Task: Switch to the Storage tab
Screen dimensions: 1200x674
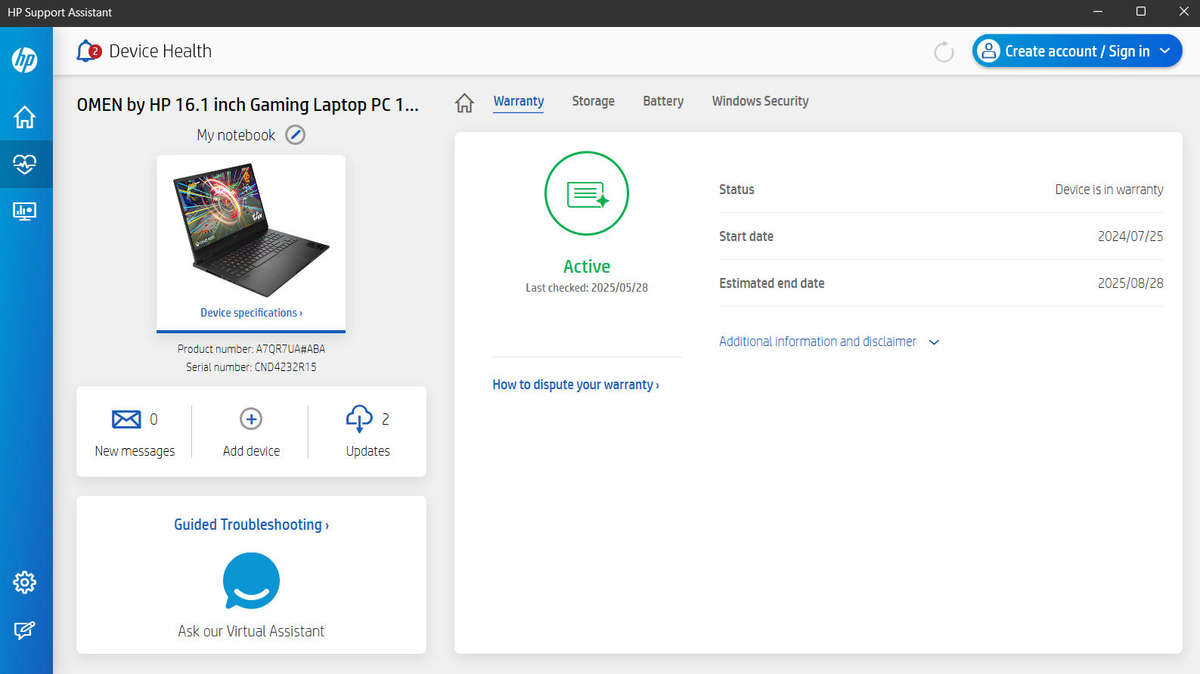Action: [x=593, y=101]
